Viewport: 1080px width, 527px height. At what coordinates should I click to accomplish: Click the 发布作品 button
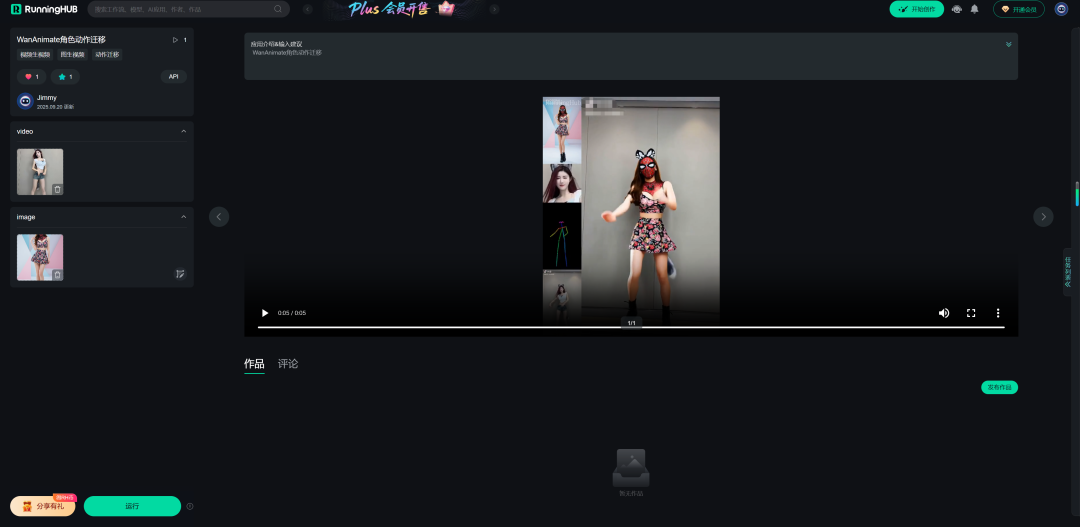(x=999, y=387)
